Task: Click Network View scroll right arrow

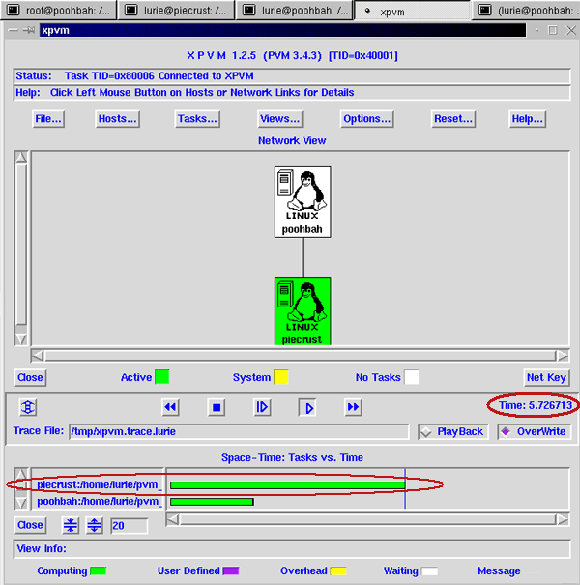Action: [563, 356]
